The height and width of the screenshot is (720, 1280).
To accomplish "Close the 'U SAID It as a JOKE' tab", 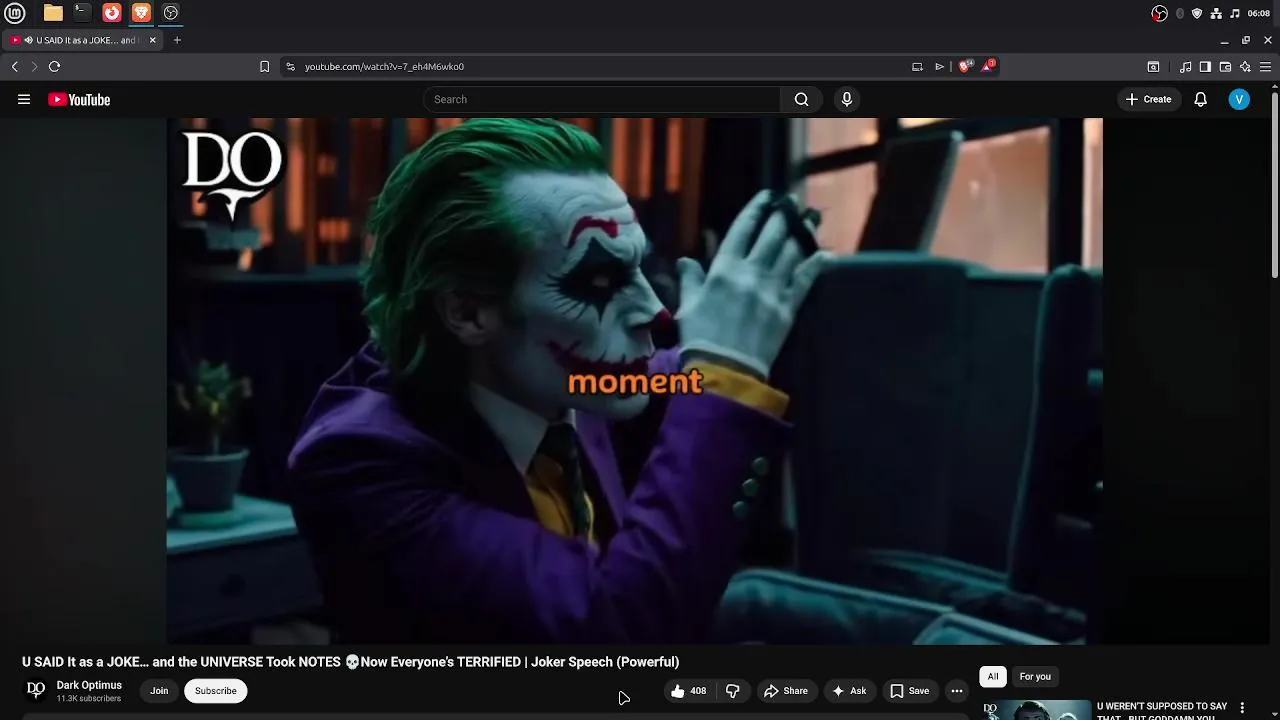I will pos(152,40).
